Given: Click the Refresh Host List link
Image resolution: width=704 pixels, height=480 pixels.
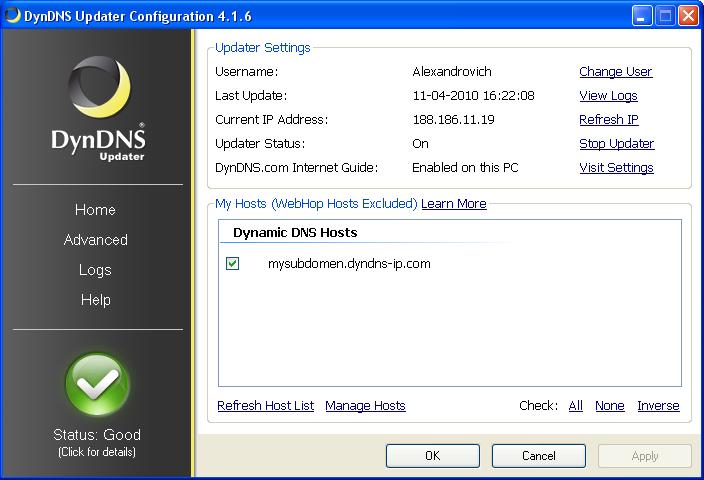Looking at the screenshot, I should tap(265, 406).
